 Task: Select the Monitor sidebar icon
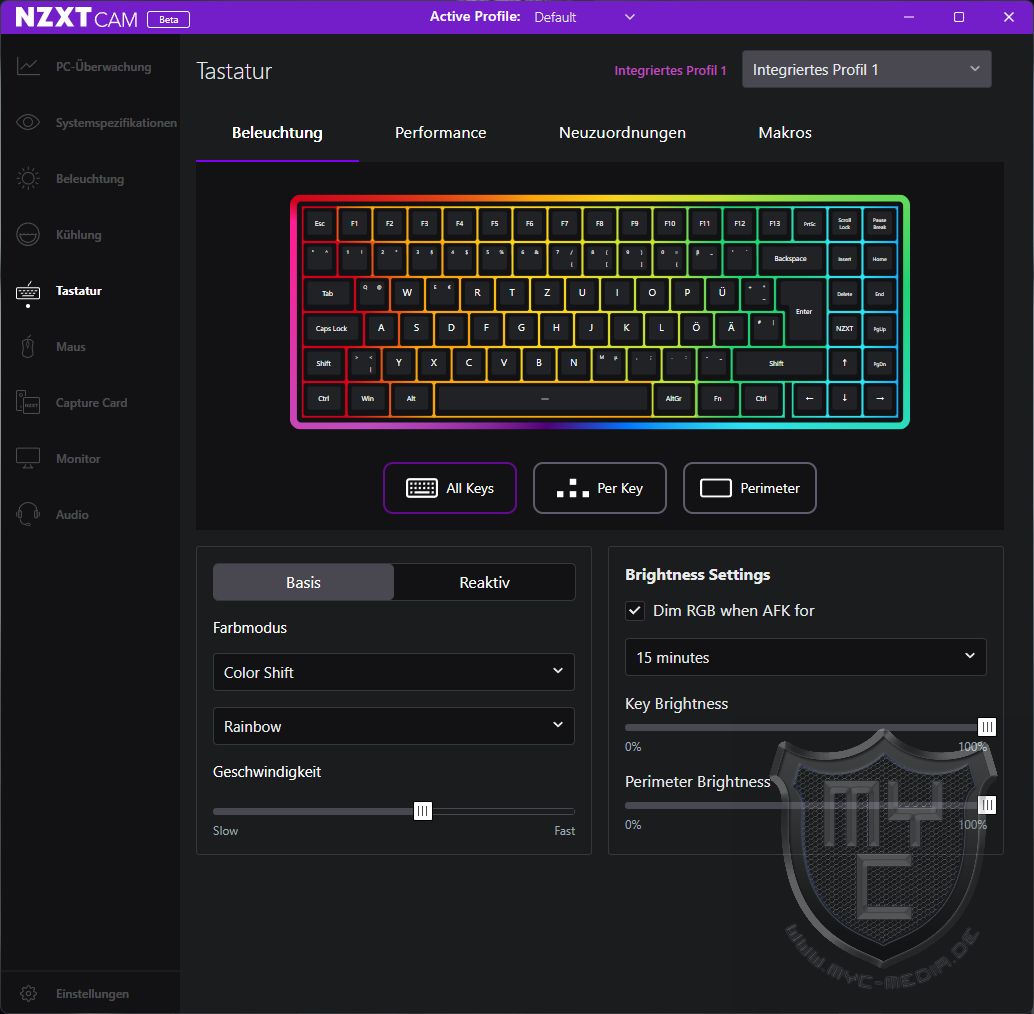pyautogui.click(x=28, y=459)
